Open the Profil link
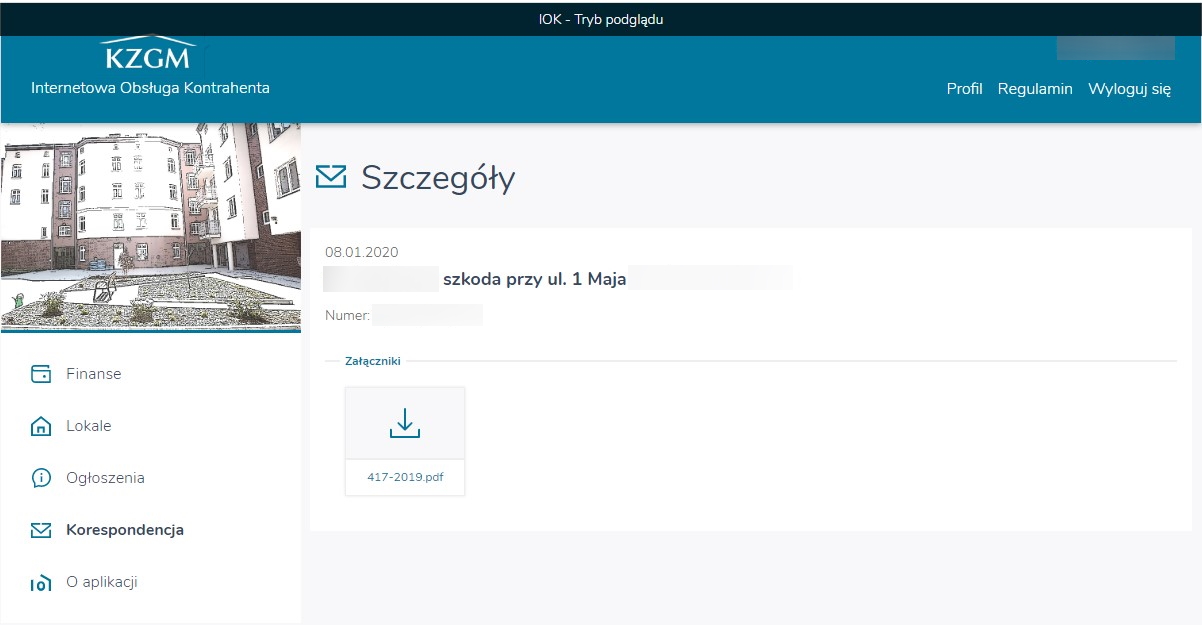 click(x=965, y=89)
